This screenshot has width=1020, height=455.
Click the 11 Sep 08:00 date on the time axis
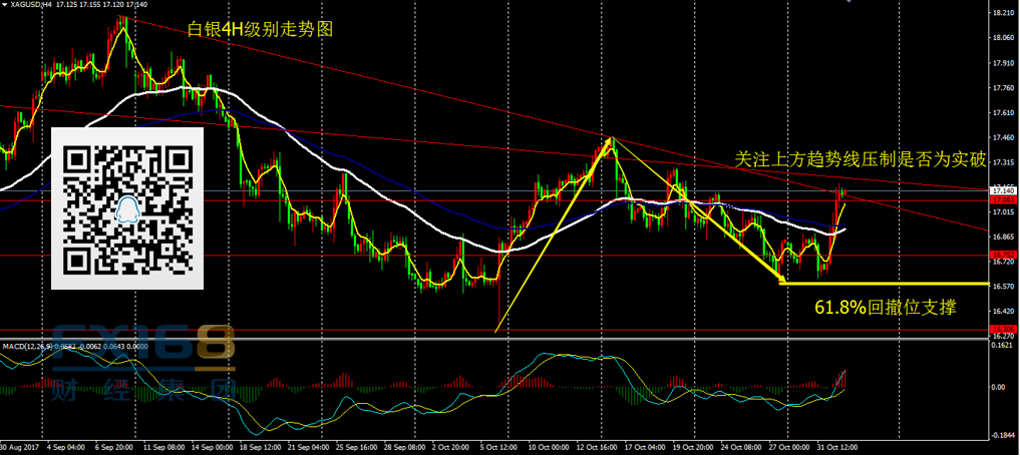162,447
